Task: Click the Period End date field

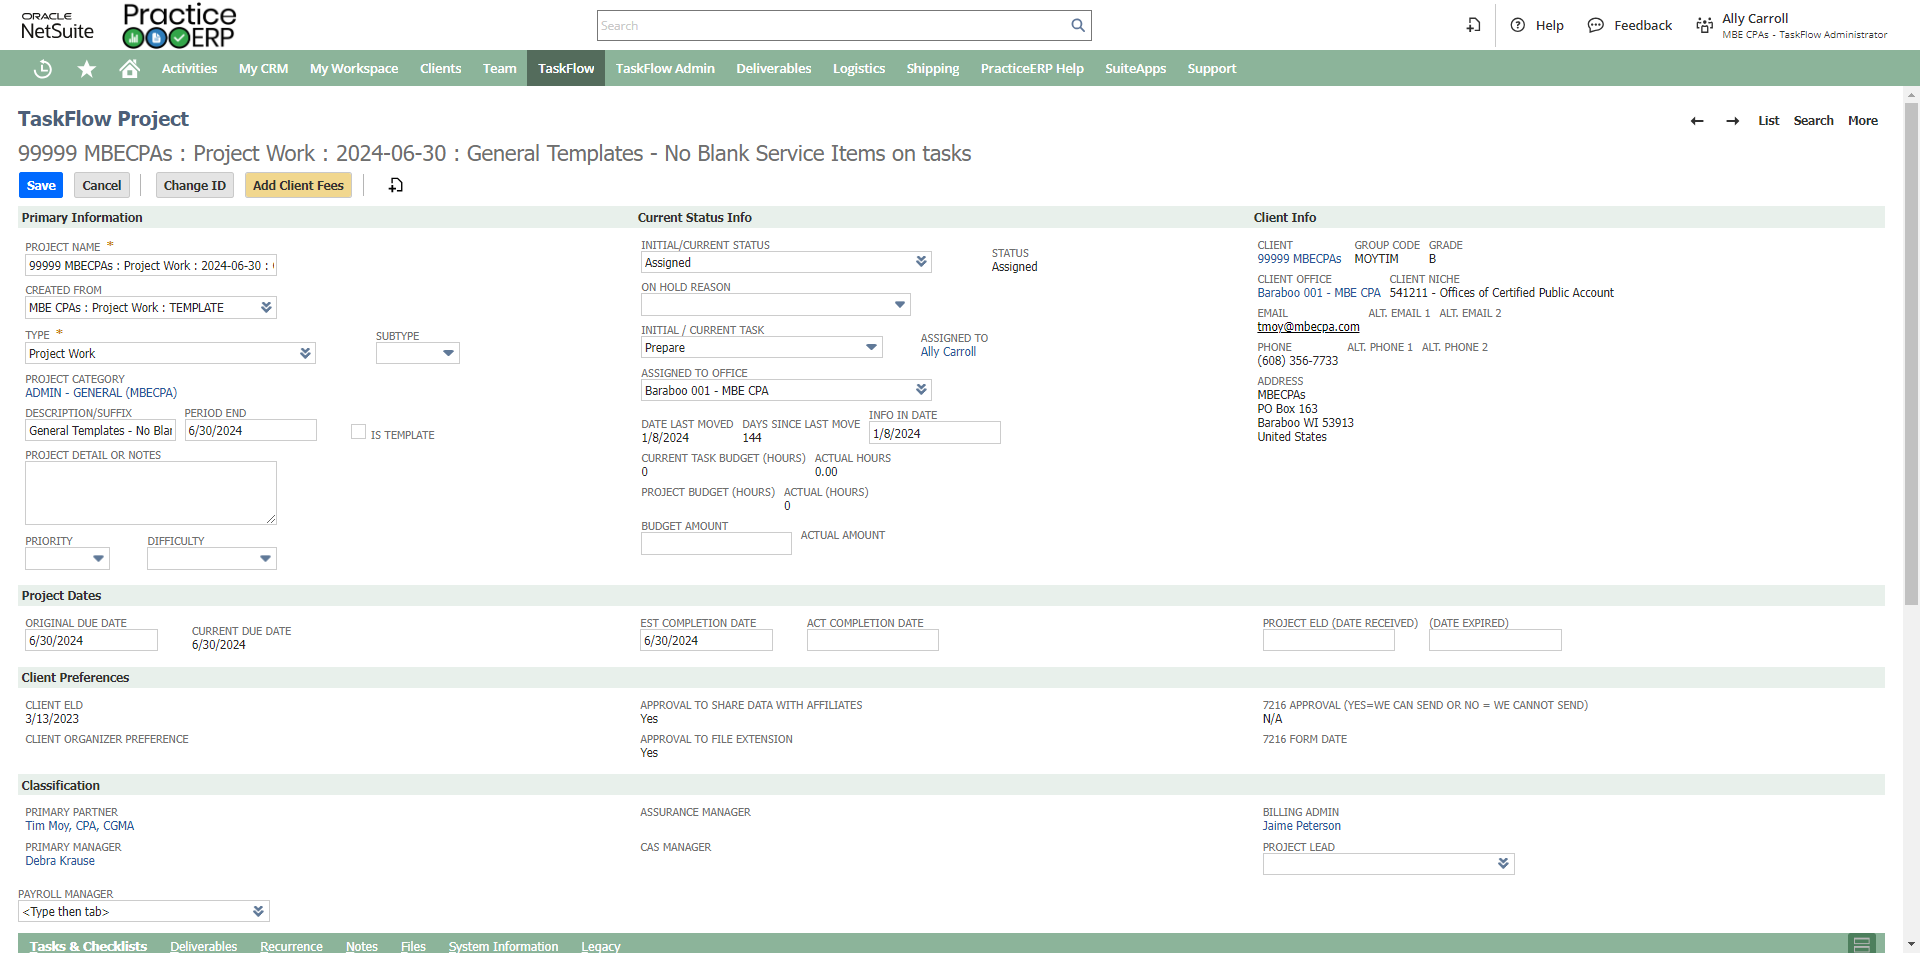Action: coord(250,431)
